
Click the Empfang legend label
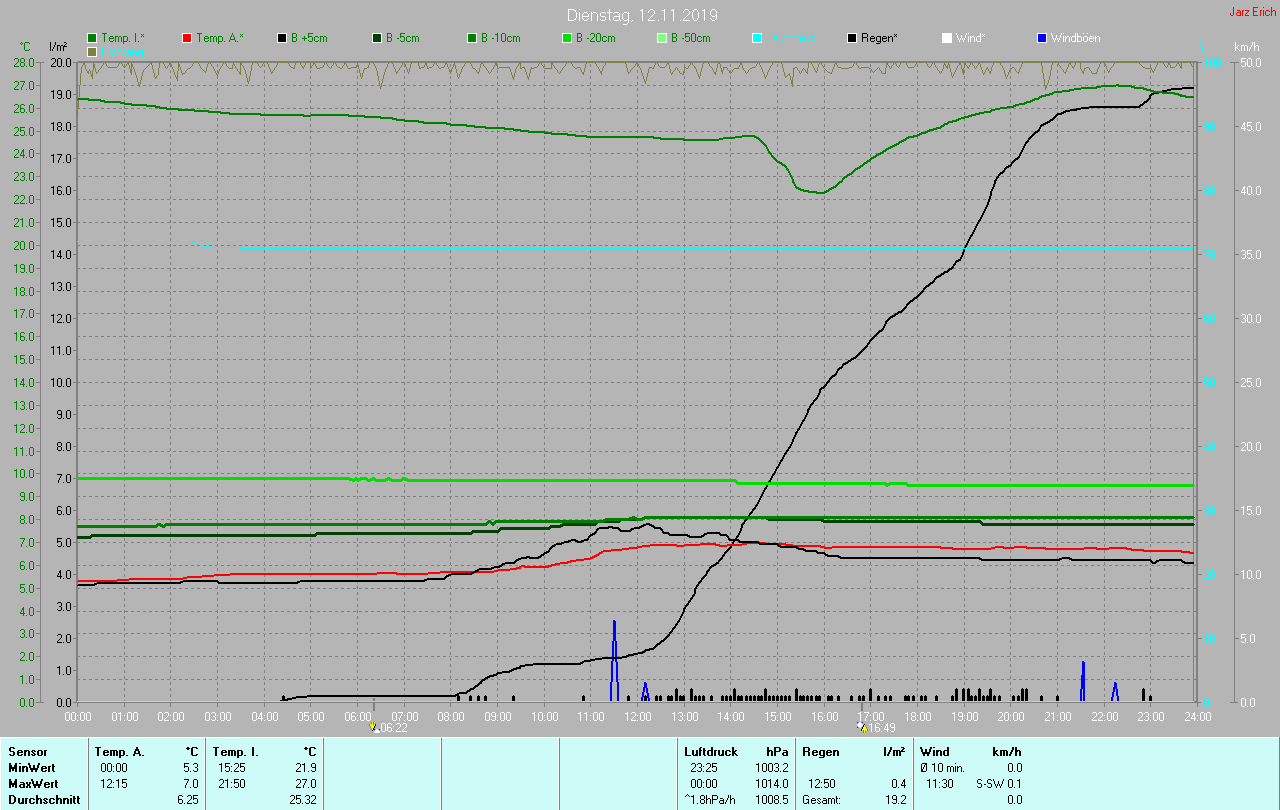(123, 51)
